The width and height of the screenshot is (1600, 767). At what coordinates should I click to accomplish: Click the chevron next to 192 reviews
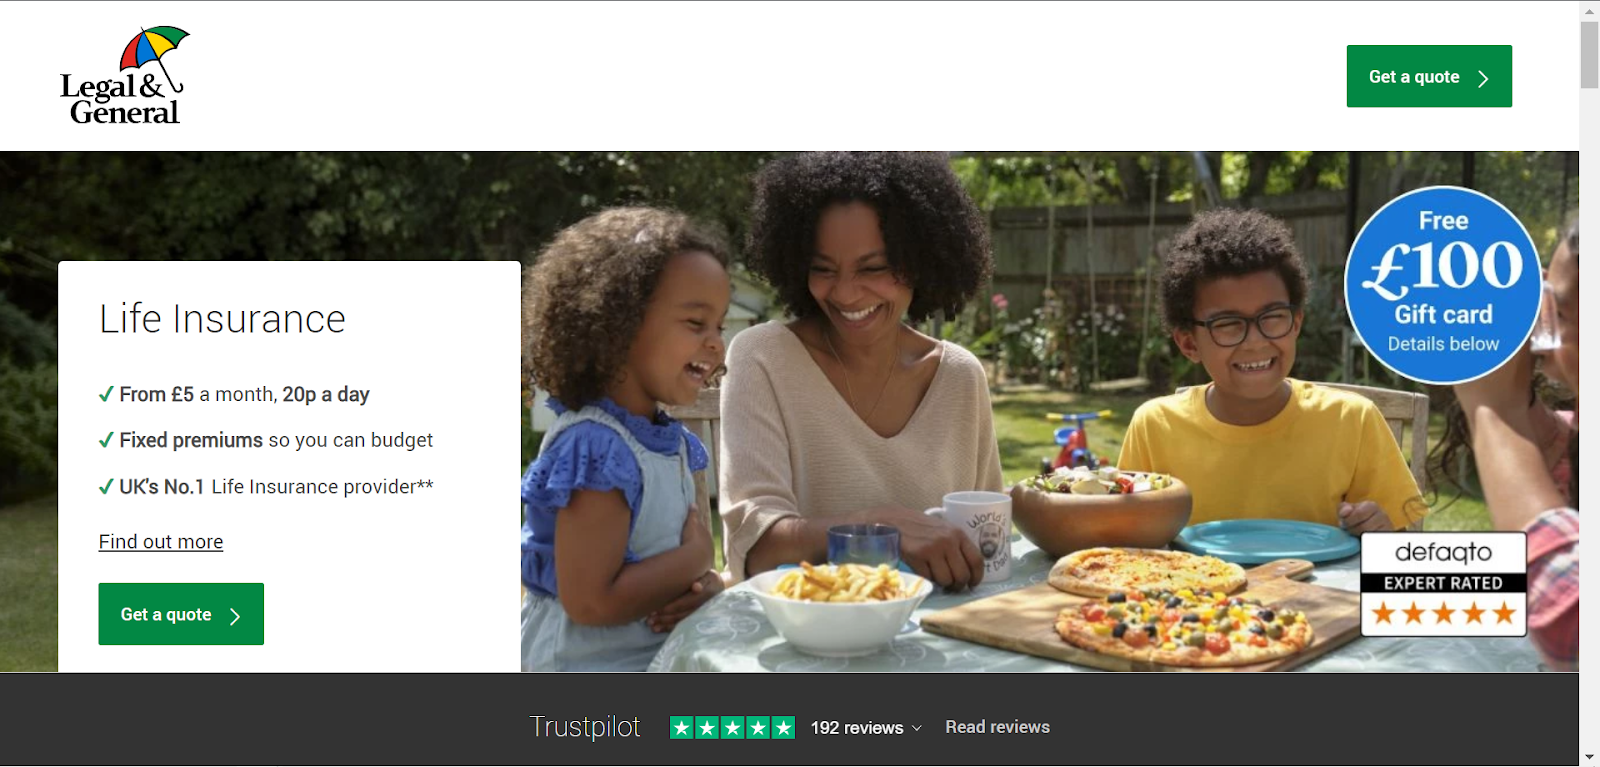[917, 729]
